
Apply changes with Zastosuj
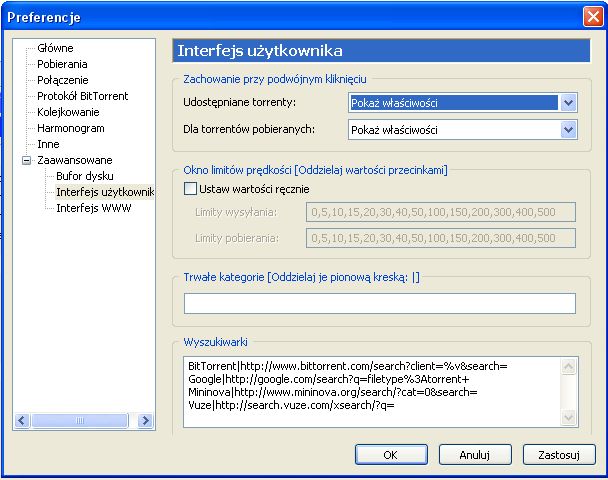pos(559,454)
